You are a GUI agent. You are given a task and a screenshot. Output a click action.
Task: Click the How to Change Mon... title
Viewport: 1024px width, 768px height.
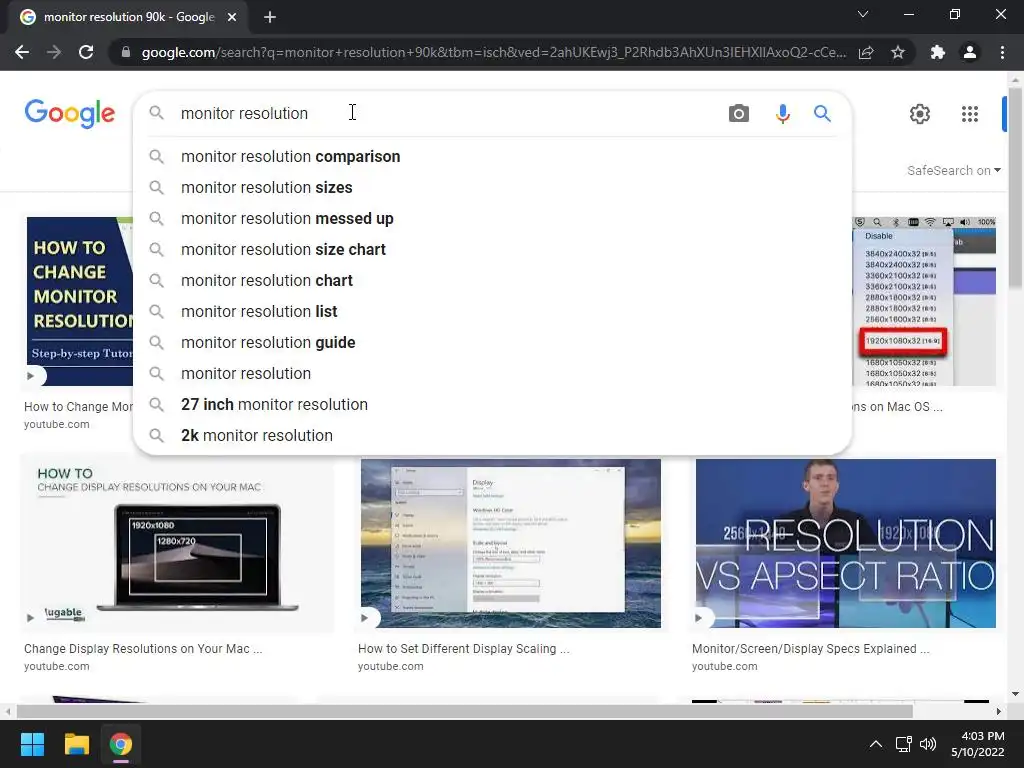(x=78, y=407)
